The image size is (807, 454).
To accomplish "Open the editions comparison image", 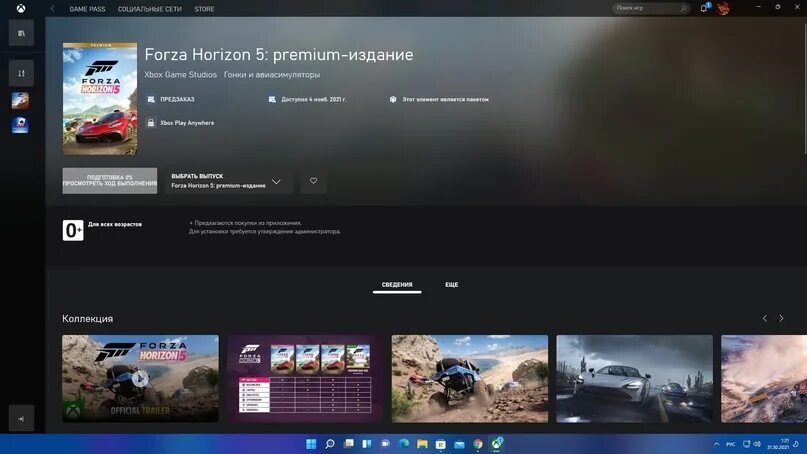I will (x=305, y=379).
